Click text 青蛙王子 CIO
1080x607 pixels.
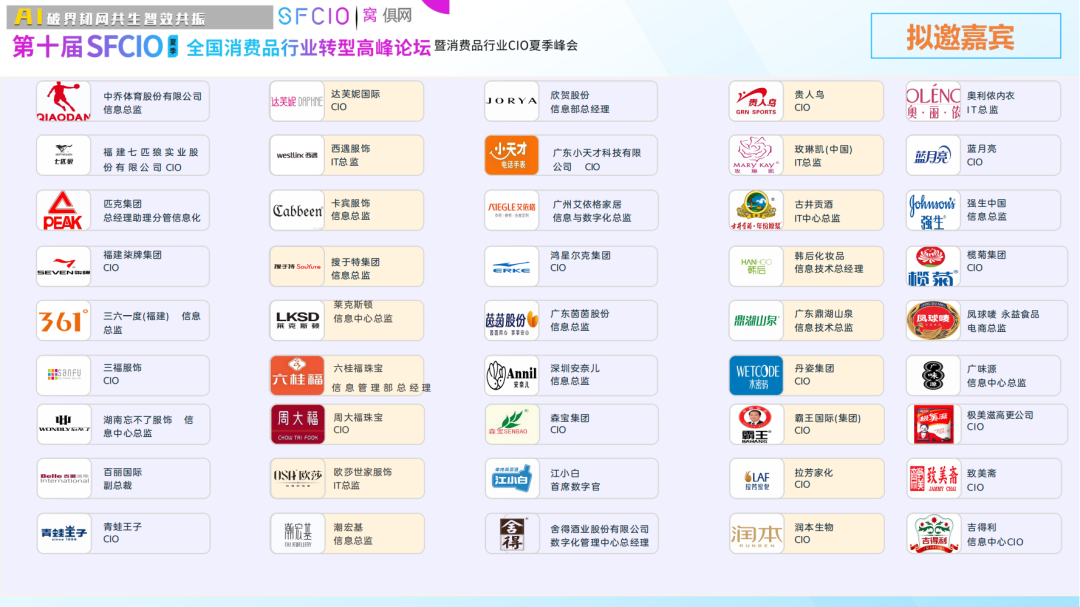[123, 533]
